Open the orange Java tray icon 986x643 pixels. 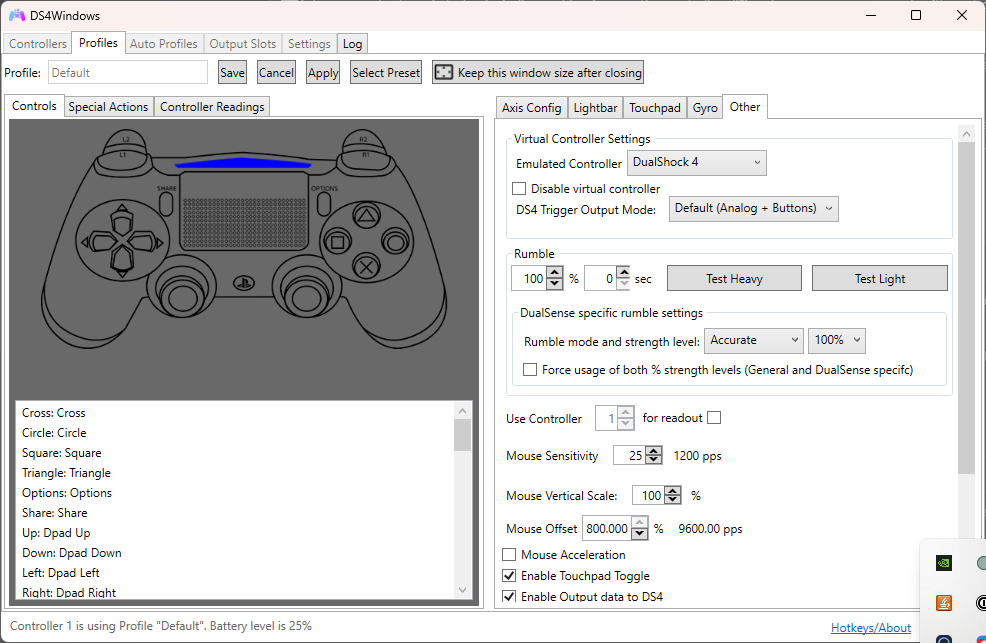coord(943,603)
